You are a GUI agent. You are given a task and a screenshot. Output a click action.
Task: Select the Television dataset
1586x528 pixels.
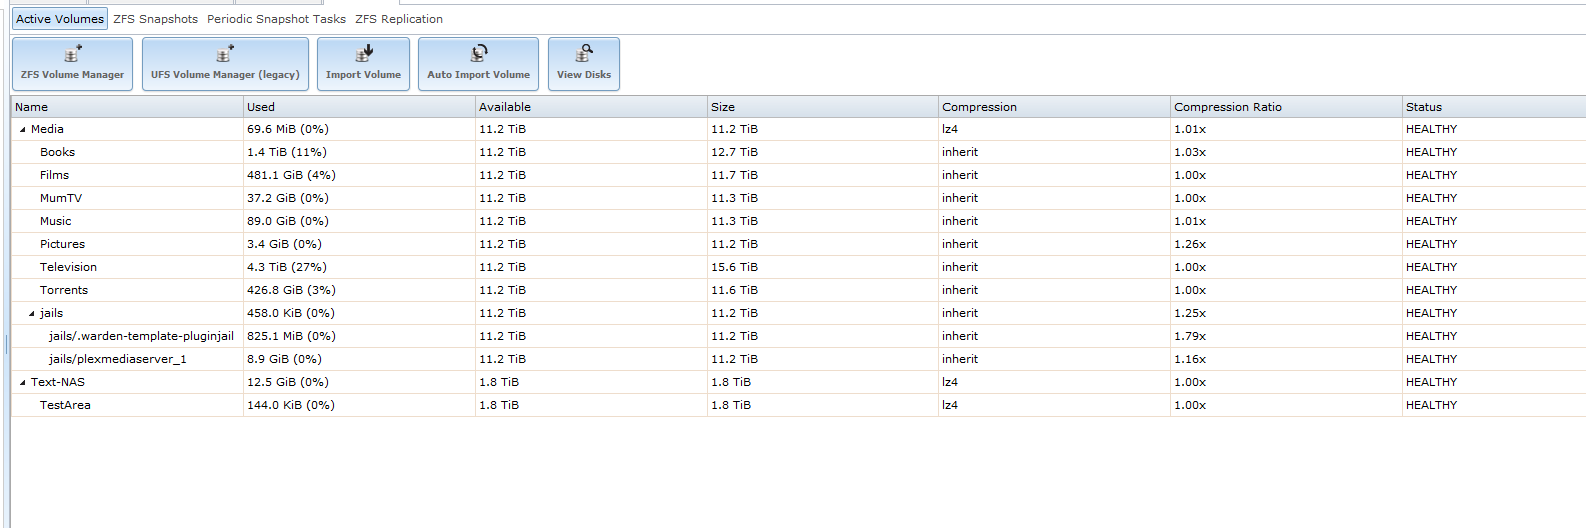coord(798,267)
